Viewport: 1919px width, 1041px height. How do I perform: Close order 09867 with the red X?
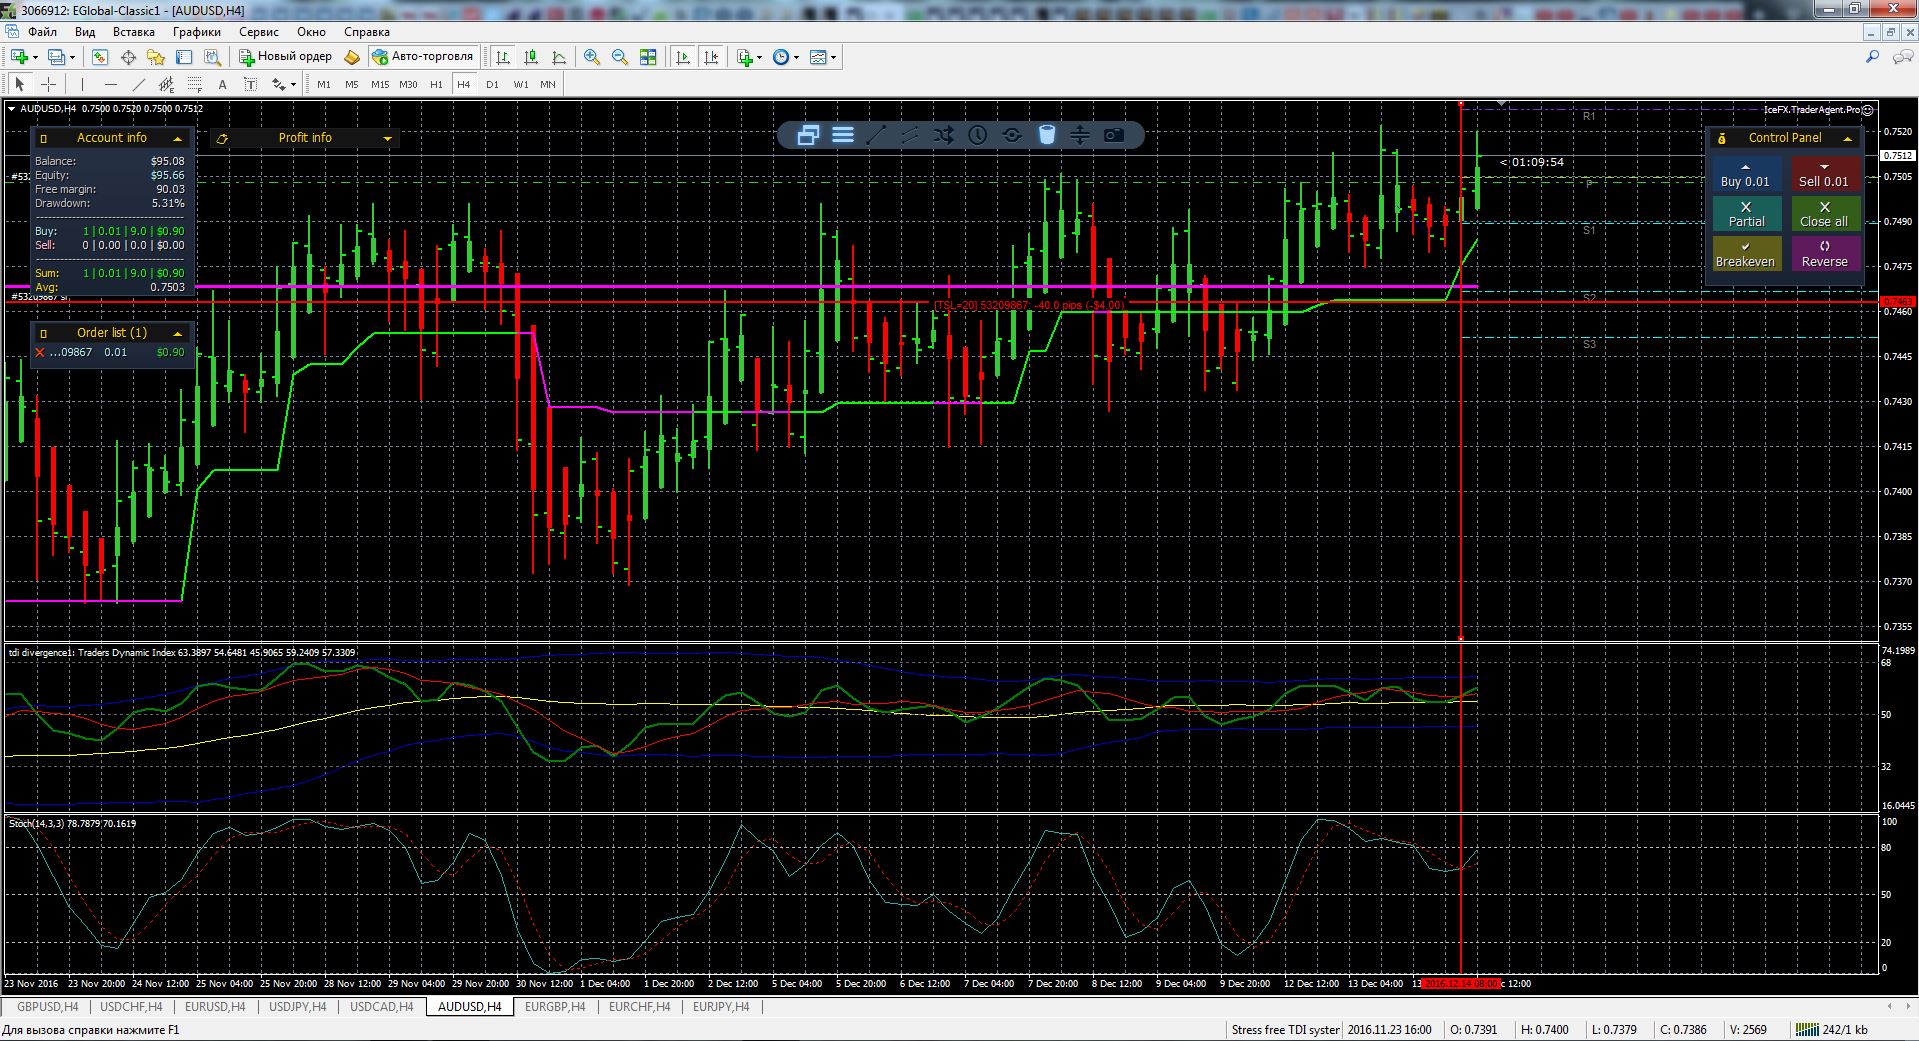point(40,352)
